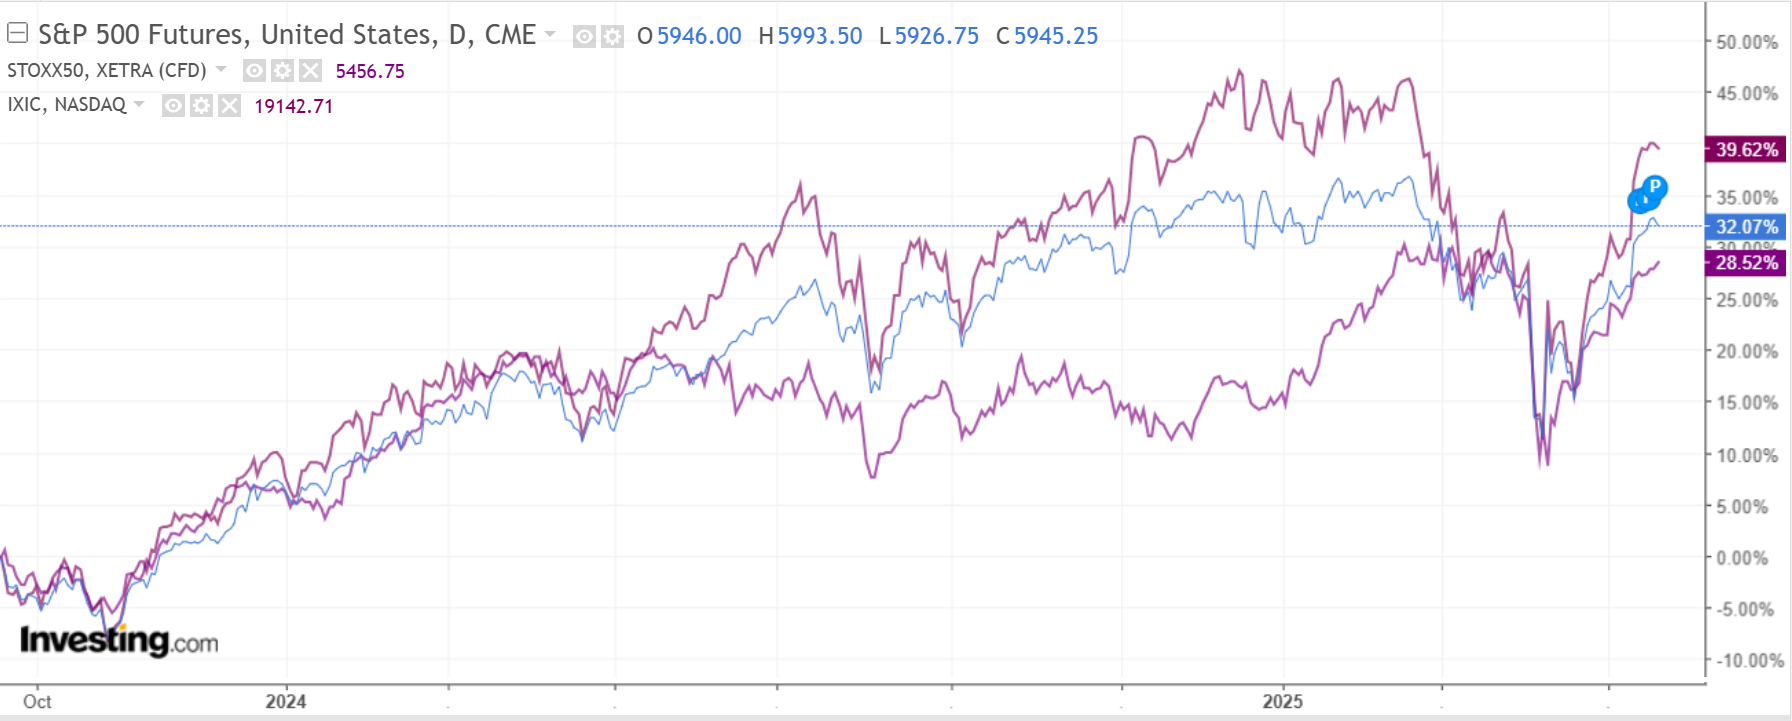The image size is (1792, 721).
Task: Click the S&P 500 Futures chart title
Action: click(x=287, y=35)
